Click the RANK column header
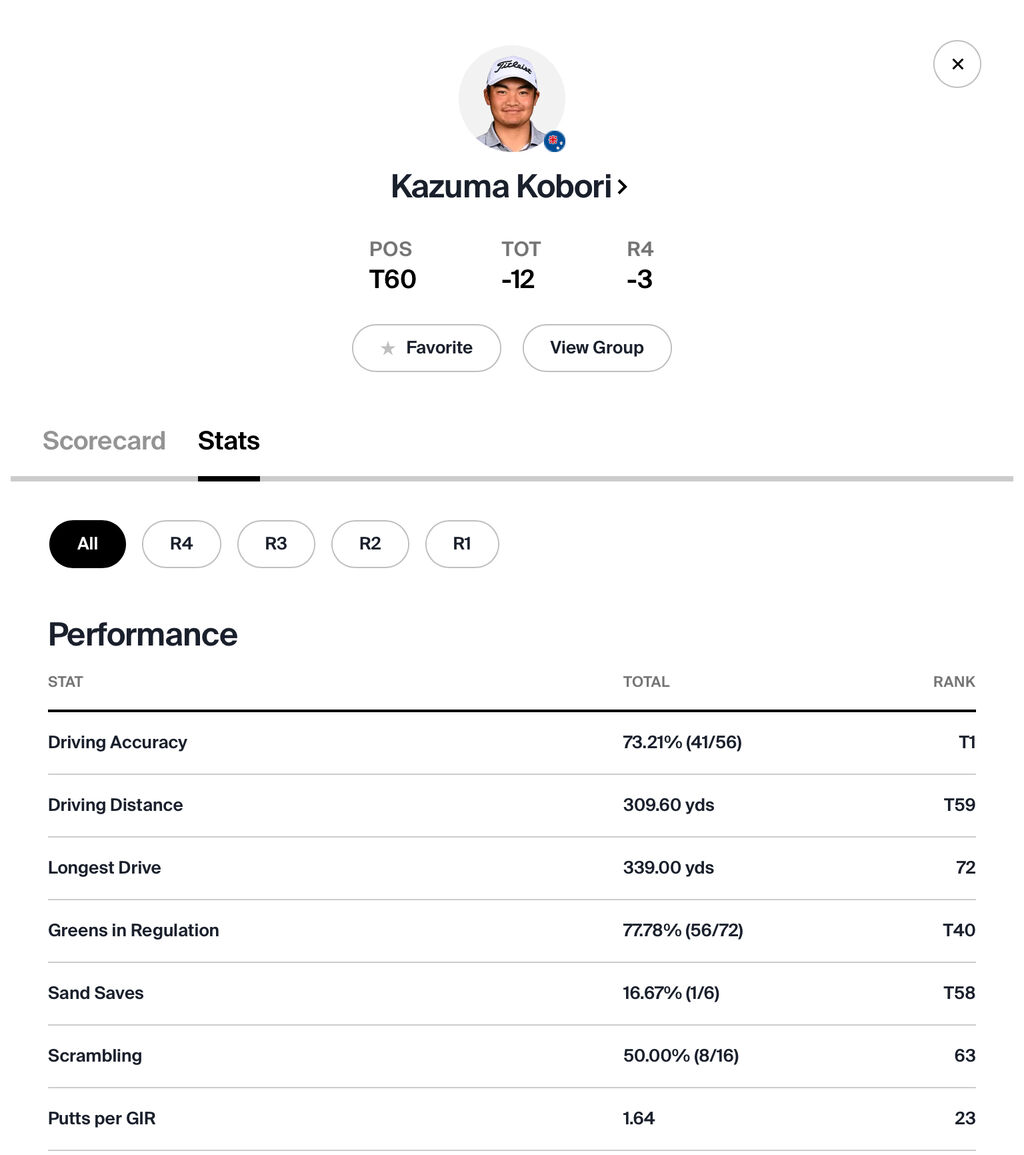1024x1155 pixels. pyautogui.click(x=954, y=682)
